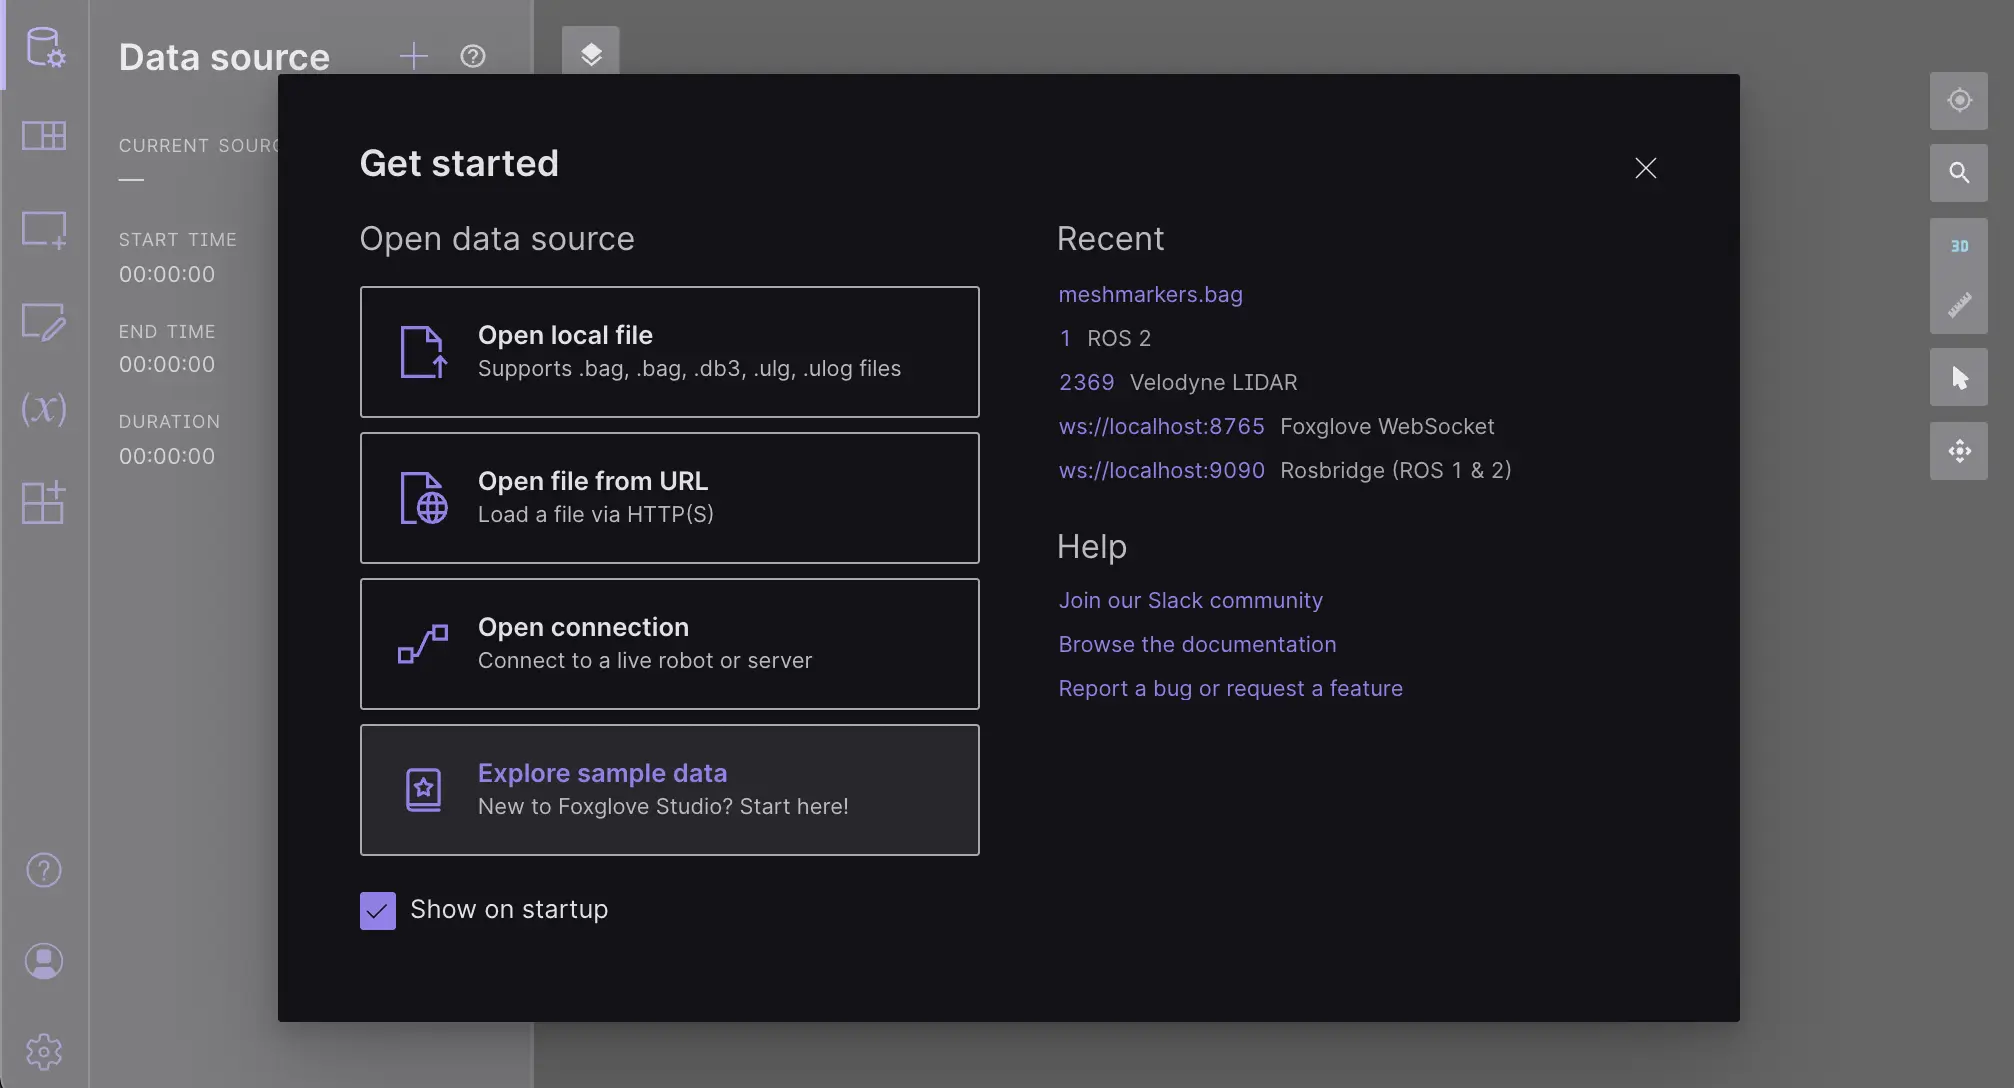The width and height of the screenshot is (2014, 1088).
Task: Click the layers icon above the viewport
Action: (590, 54)
